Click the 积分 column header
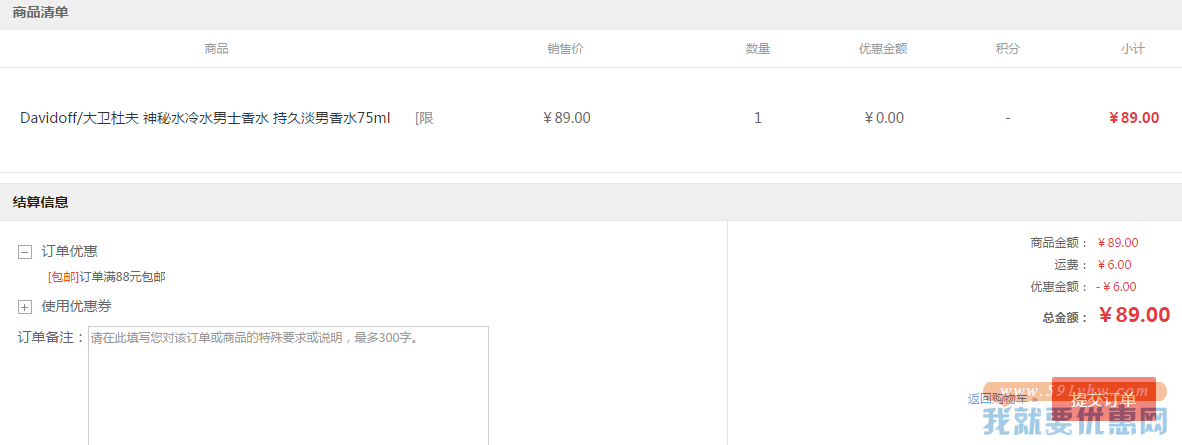Image resolution: width=1182 pixels, height=445 pixels. tap(1007, 49)
